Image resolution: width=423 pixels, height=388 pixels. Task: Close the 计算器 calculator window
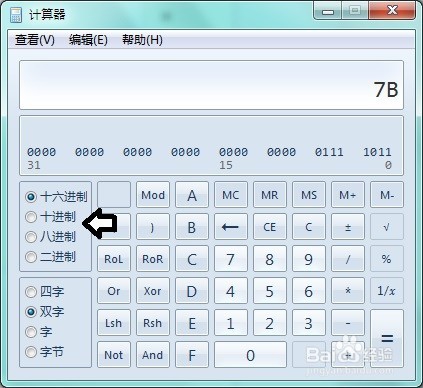(392, 12)
